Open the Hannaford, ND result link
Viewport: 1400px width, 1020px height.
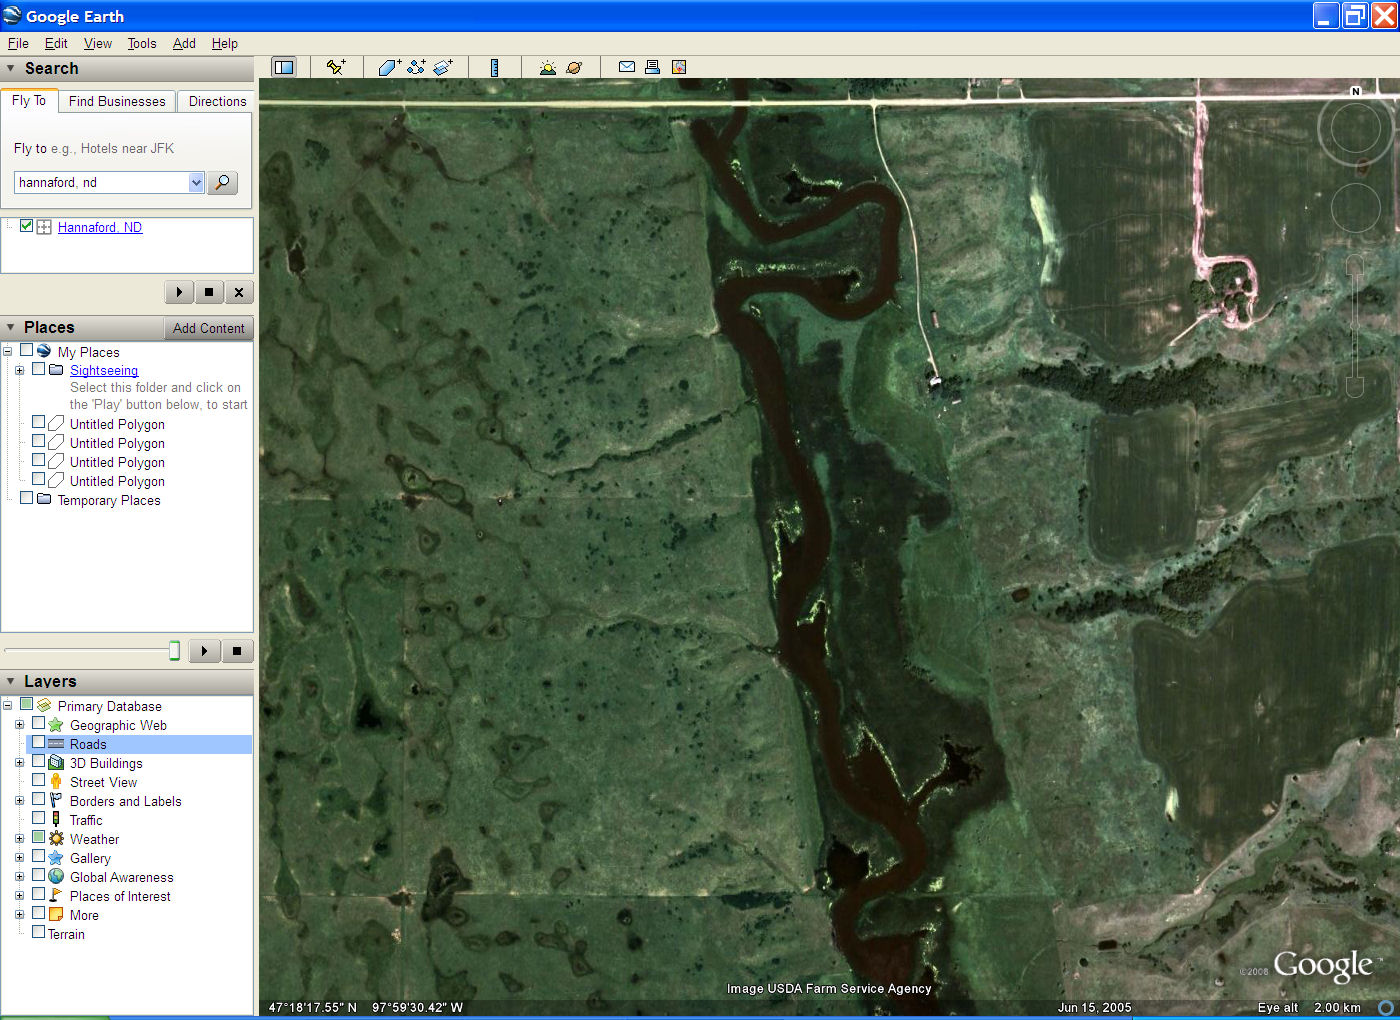[100, 227]
